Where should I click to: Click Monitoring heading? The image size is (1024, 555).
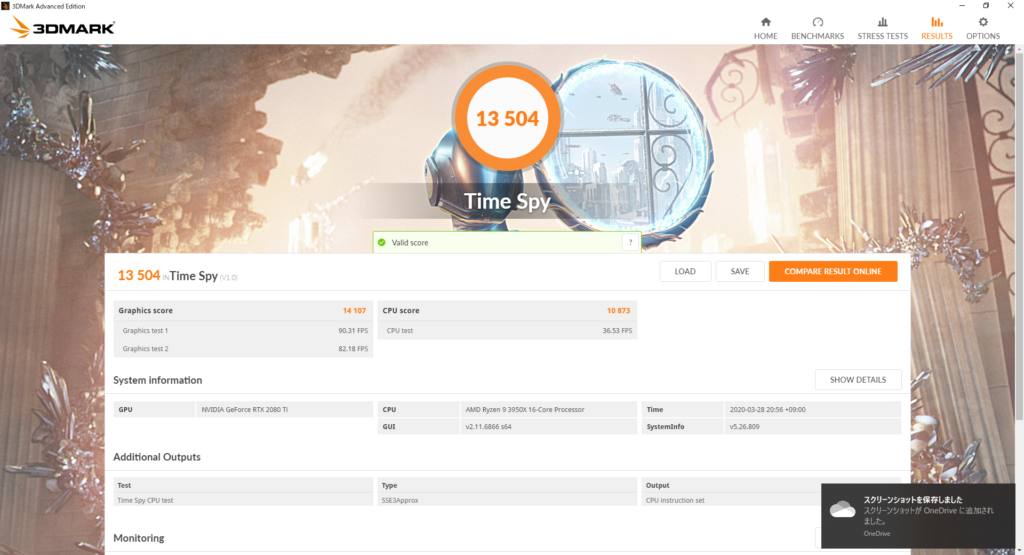coord(138,538)
